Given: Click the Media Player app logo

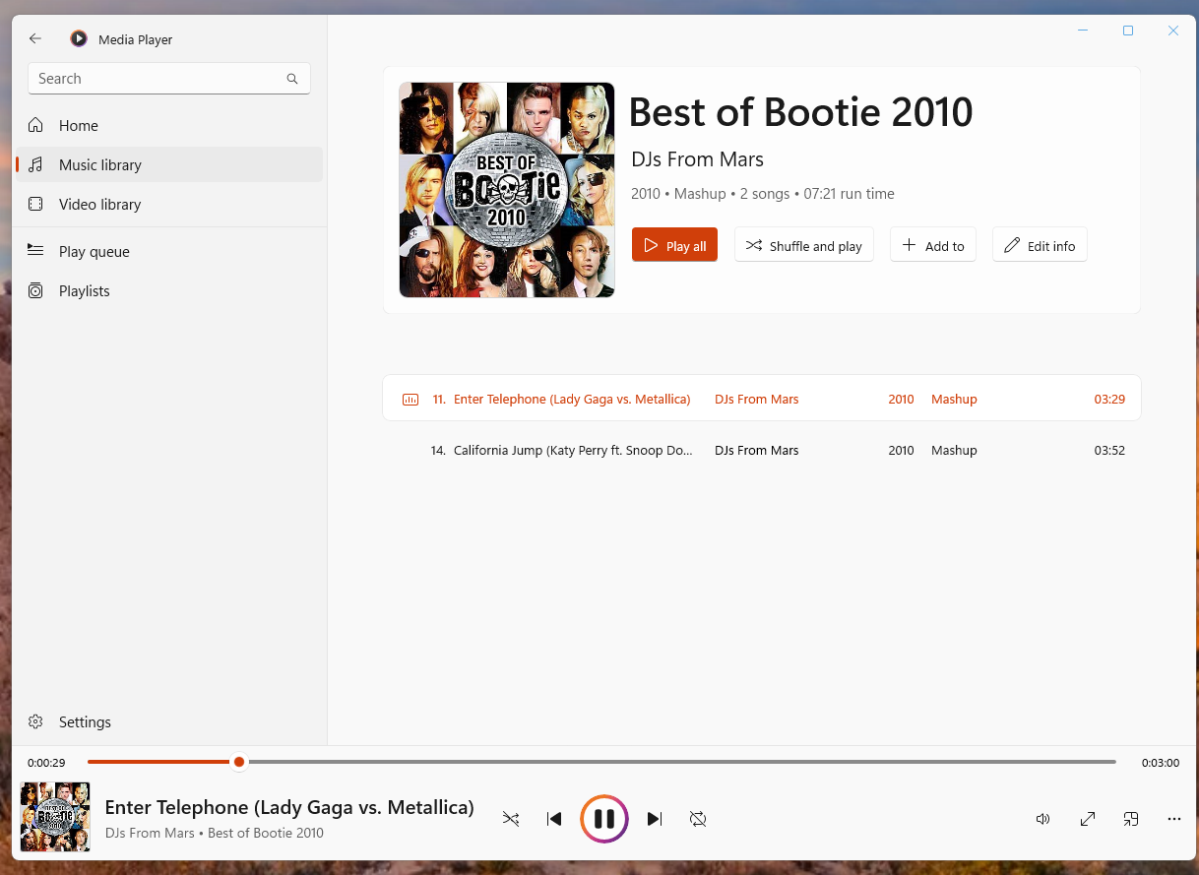Looking at the screenshot, I should click(78, 38).
